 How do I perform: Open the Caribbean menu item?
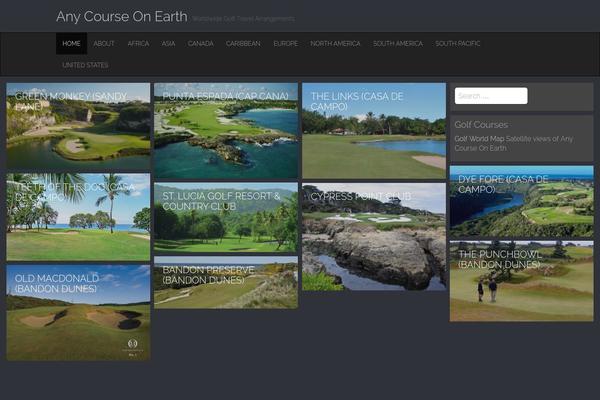click(243, 44)
